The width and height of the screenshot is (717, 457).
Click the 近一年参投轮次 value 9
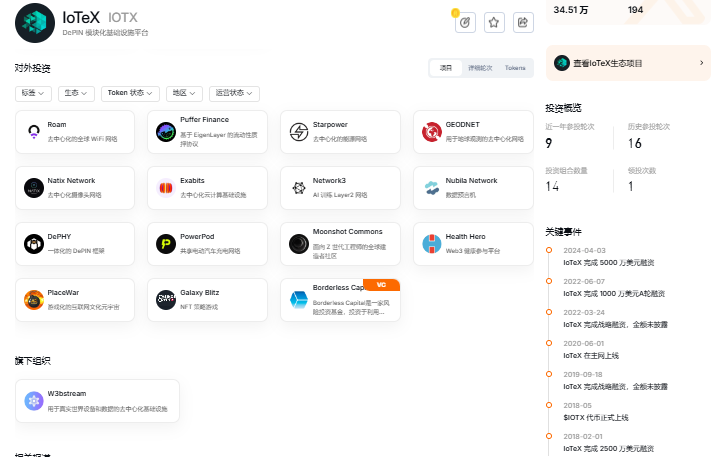tap(549, 143)
